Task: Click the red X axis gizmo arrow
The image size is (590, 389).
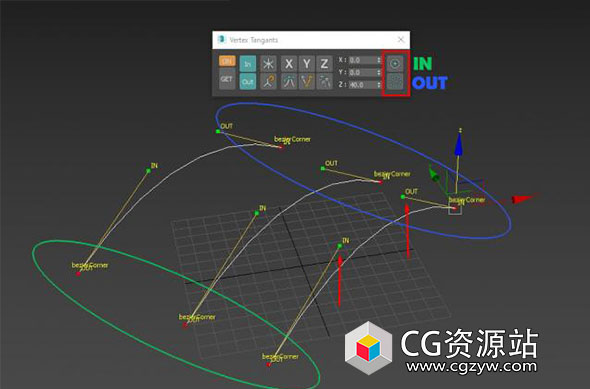Action: [523, 198]
